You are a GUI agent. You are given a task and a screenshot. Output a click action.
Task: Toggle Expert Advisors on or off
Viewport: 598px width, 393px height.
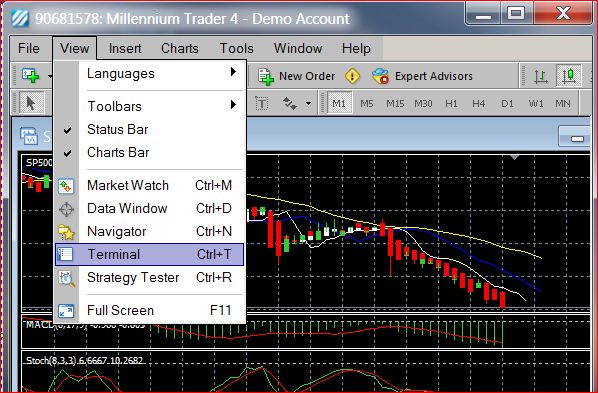[422, 76]
